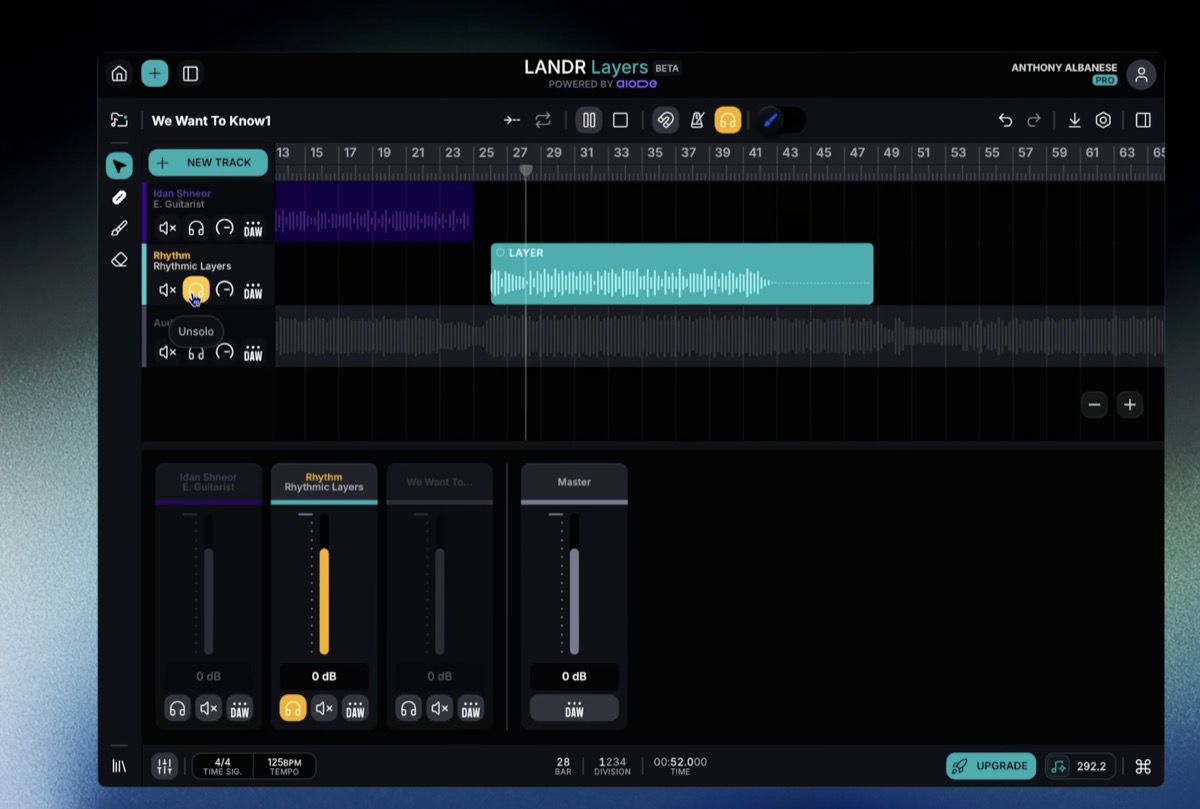Viewport: 1200px width, 809px height.
Task: Open the 4/4 time signature selector
Action: pos(222,767)
